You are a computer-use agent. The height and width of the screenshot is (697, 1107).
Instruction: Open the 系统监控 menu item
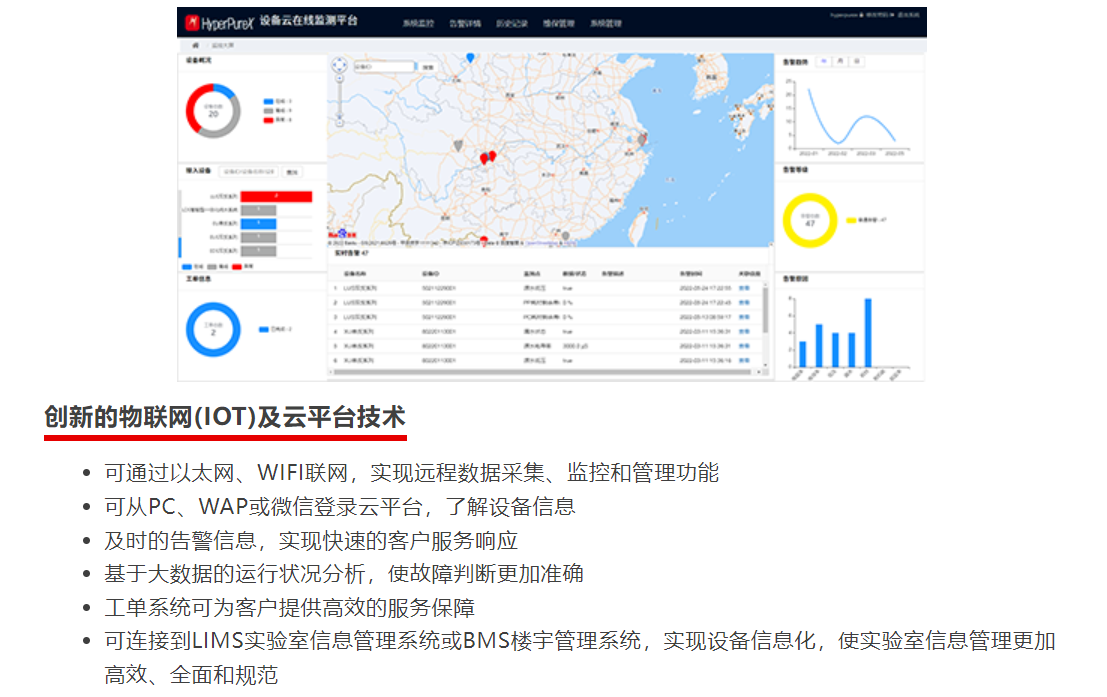(418, 22)
